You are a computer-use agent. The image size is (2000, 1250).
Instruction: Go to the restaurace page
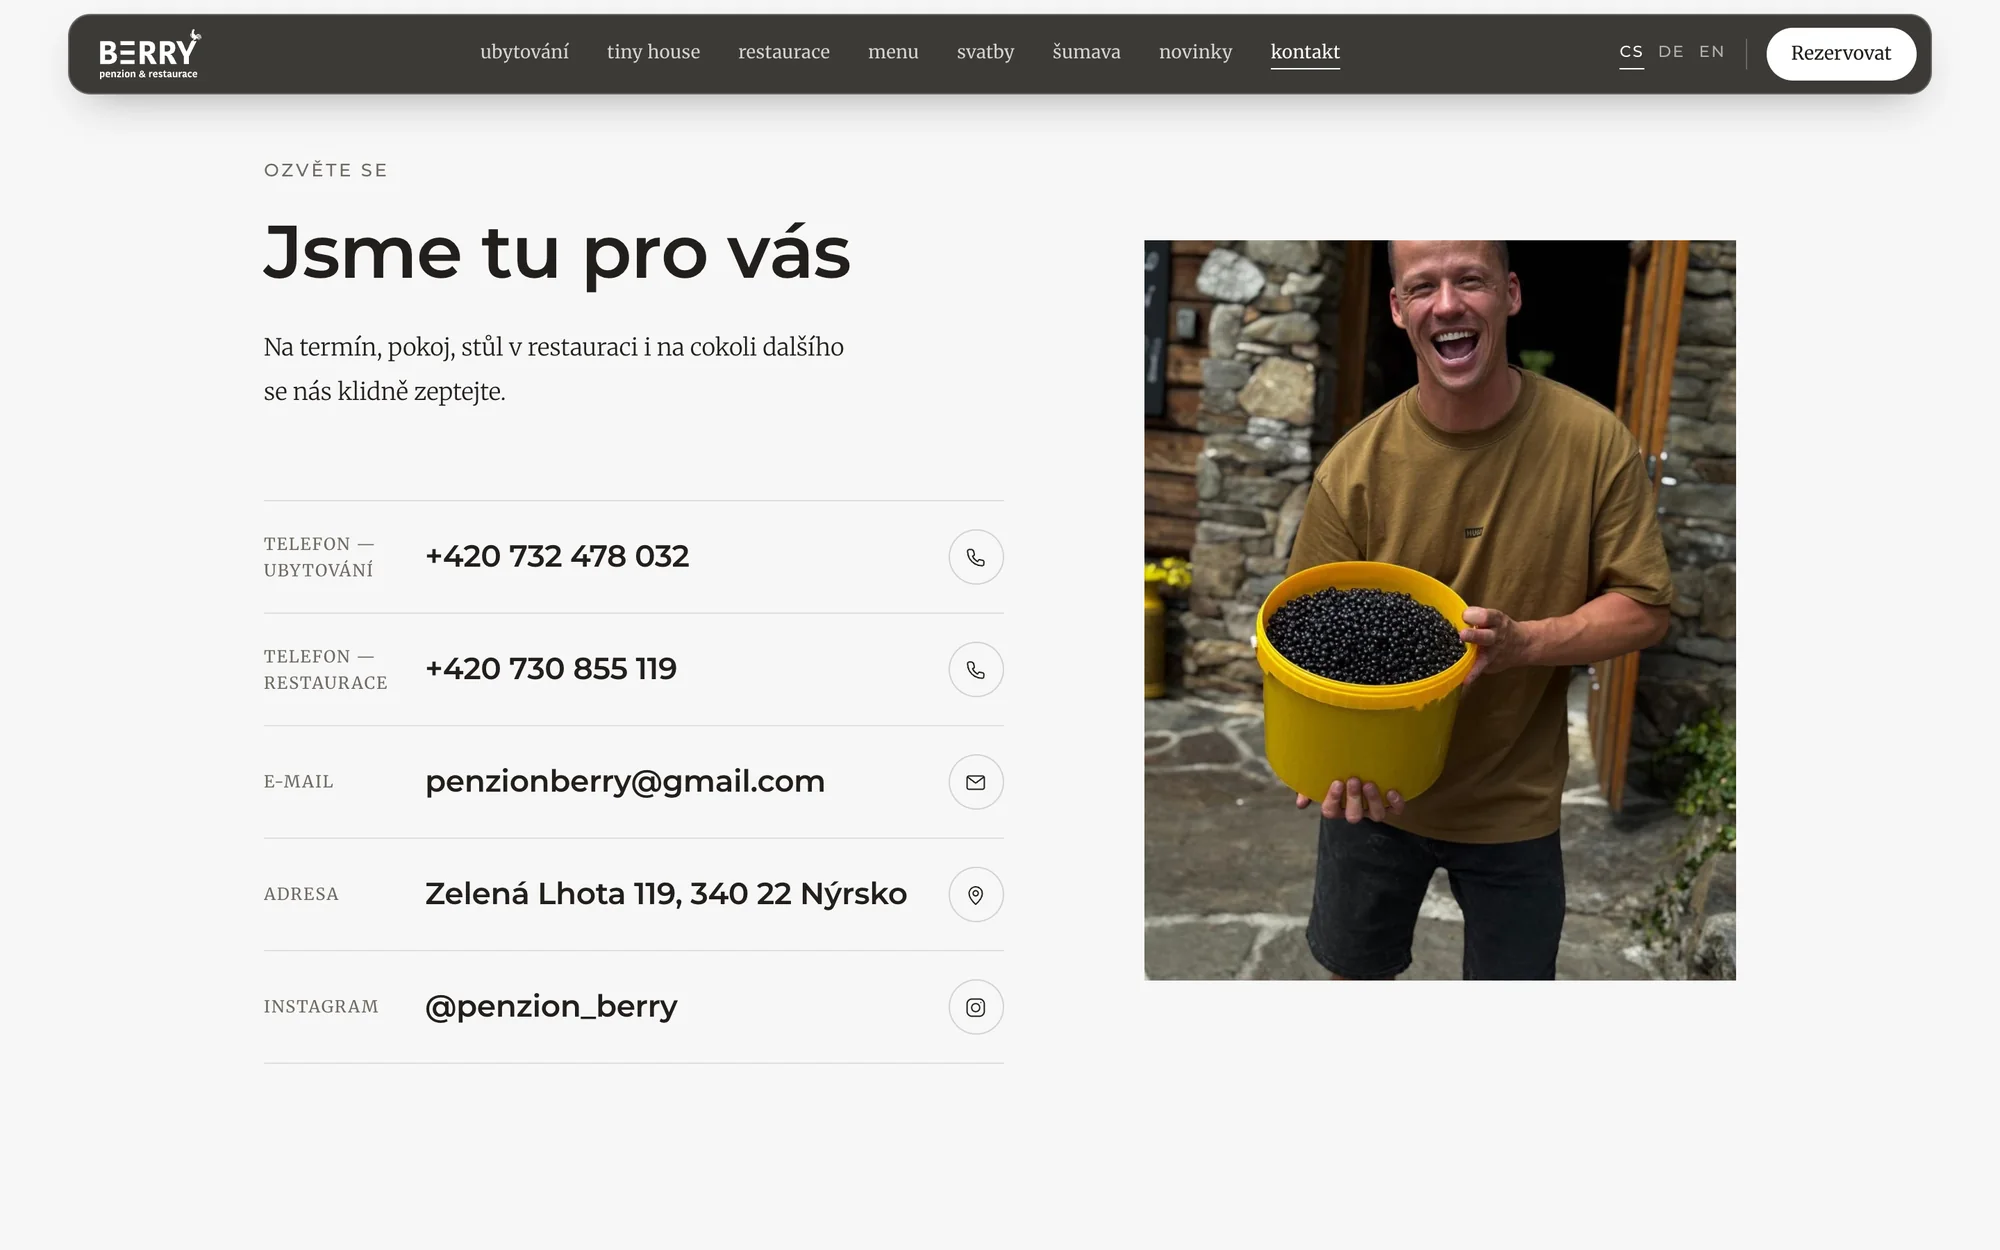[784, 52]
